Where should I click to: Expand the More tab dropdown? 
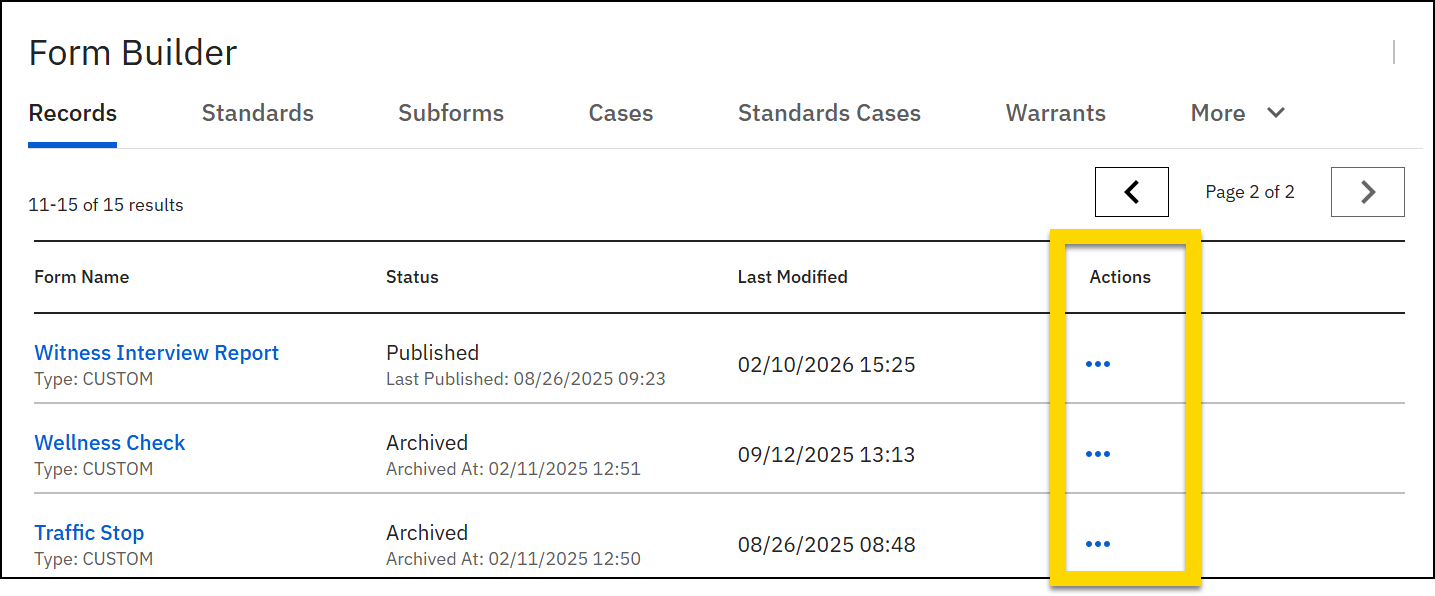point(1237,113)
